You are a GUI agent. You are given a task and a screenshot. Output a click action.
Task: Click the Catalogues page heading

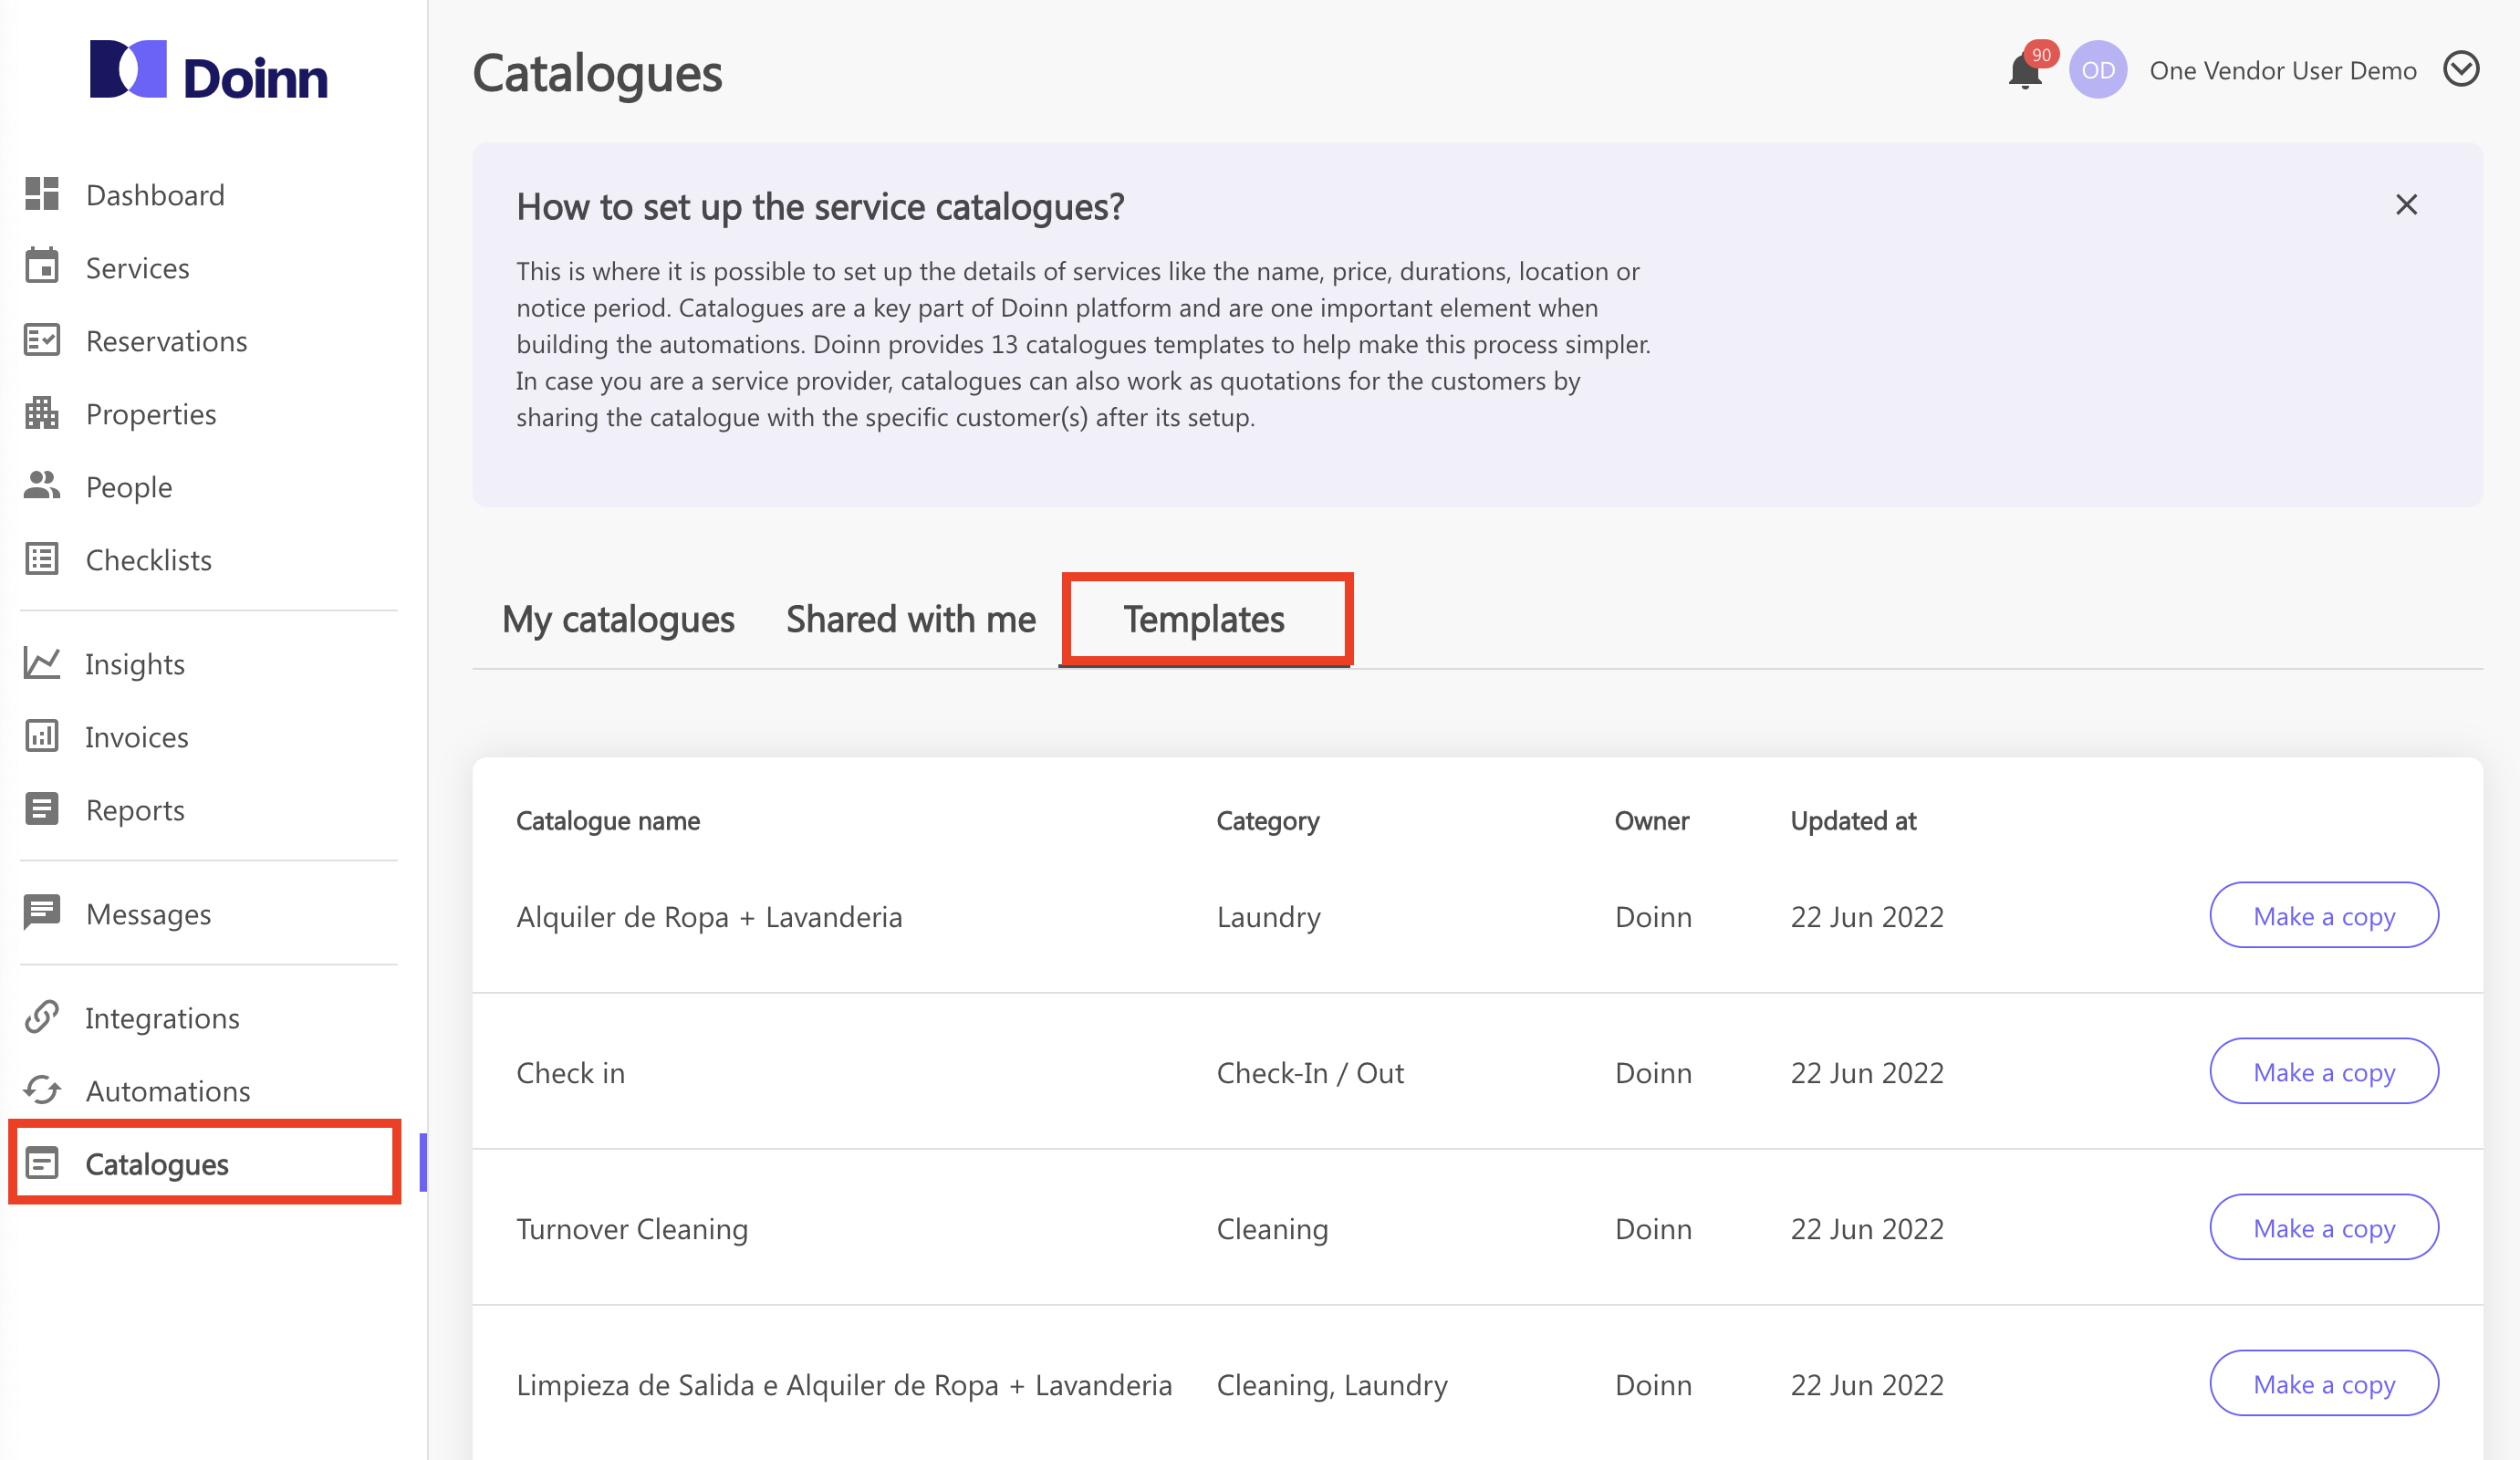pyautogui.click(x=597, y=73)
